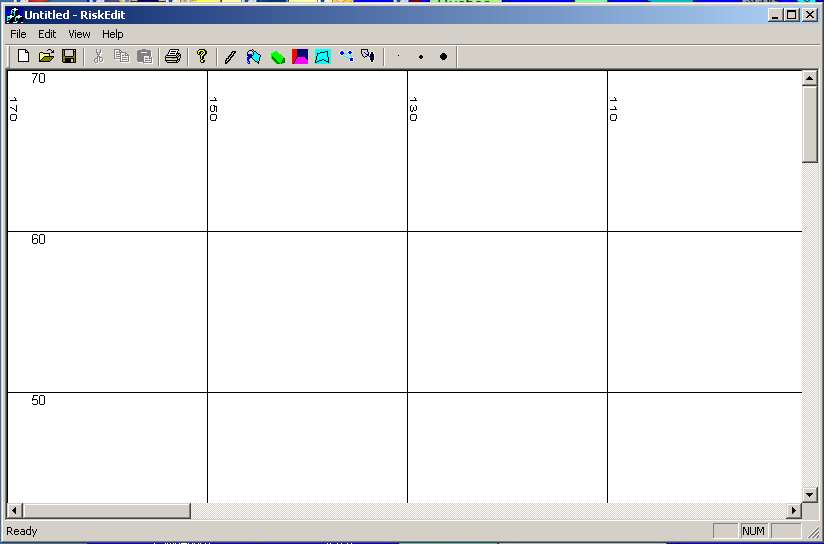
Task: Select the pencil draw tool
Action: click(230, 56)
